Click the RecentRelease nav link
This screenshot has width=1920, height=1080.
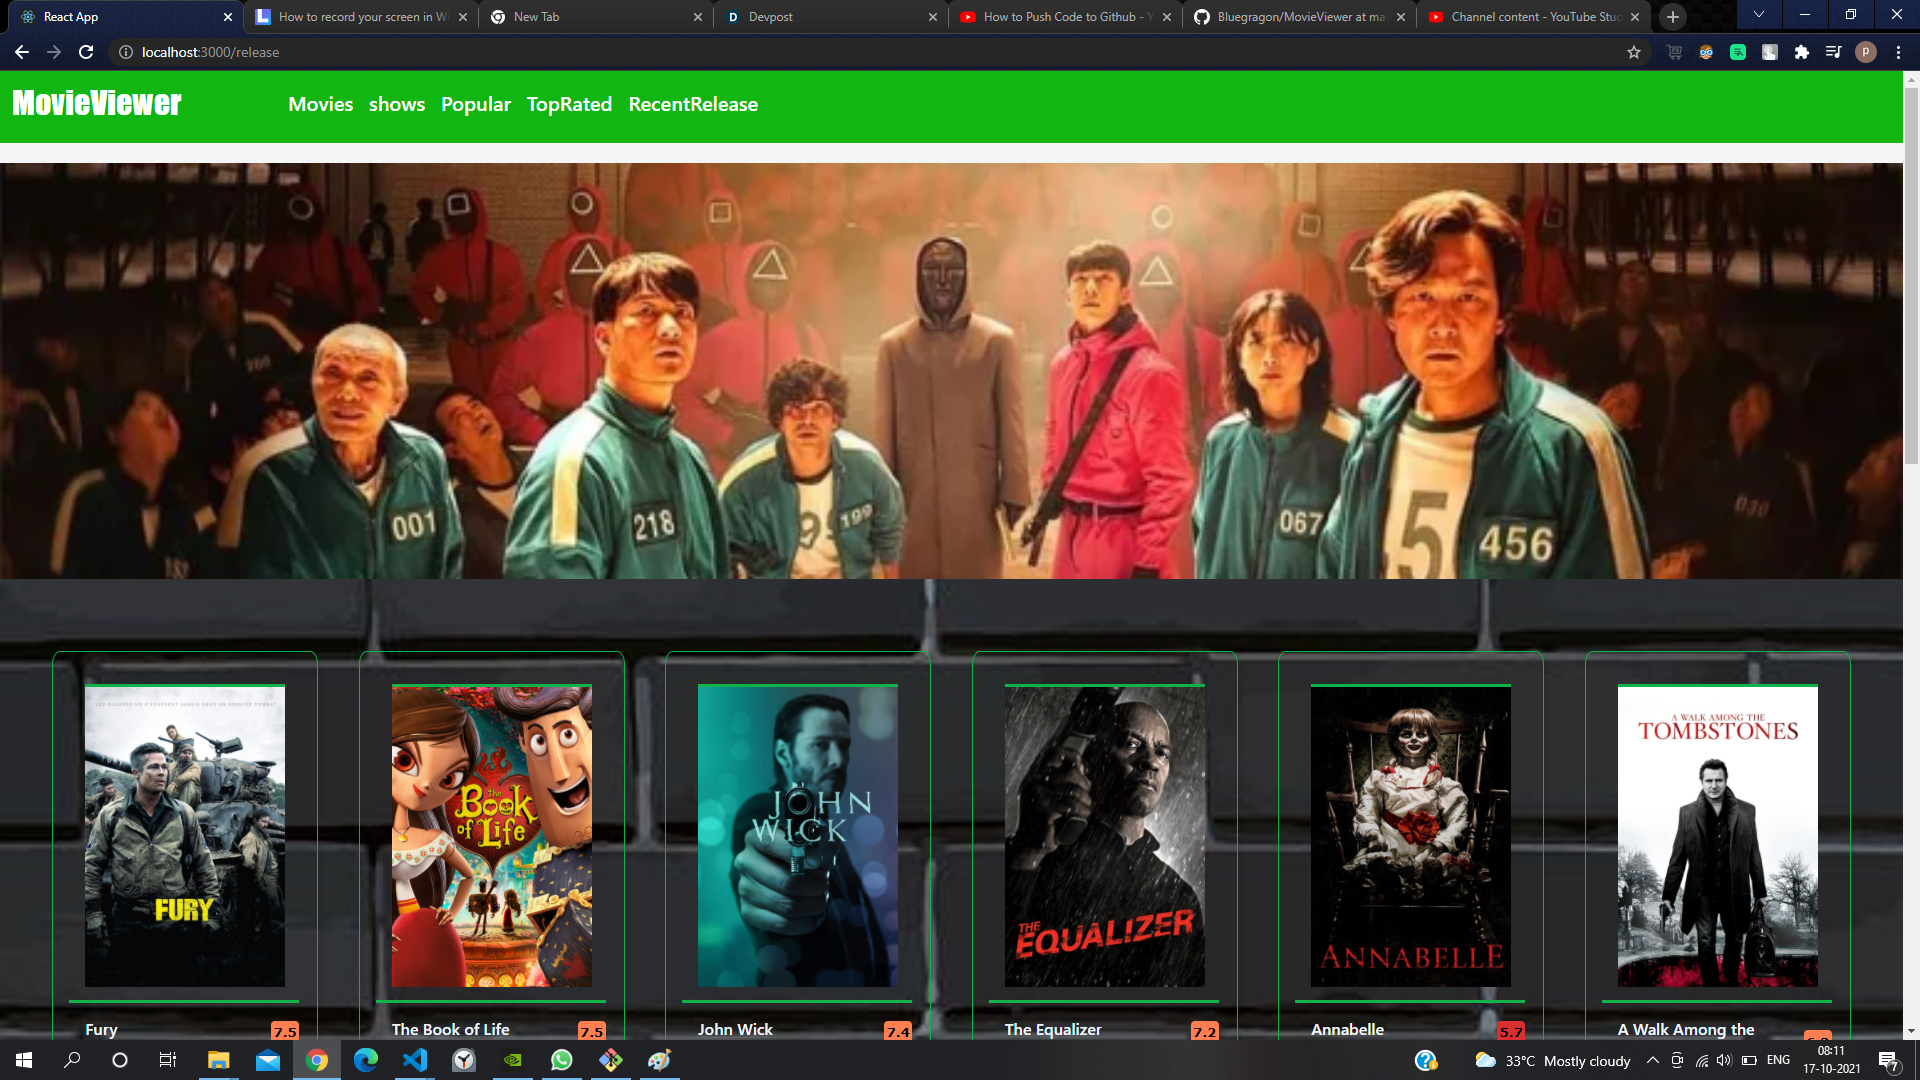click(693, 104)
